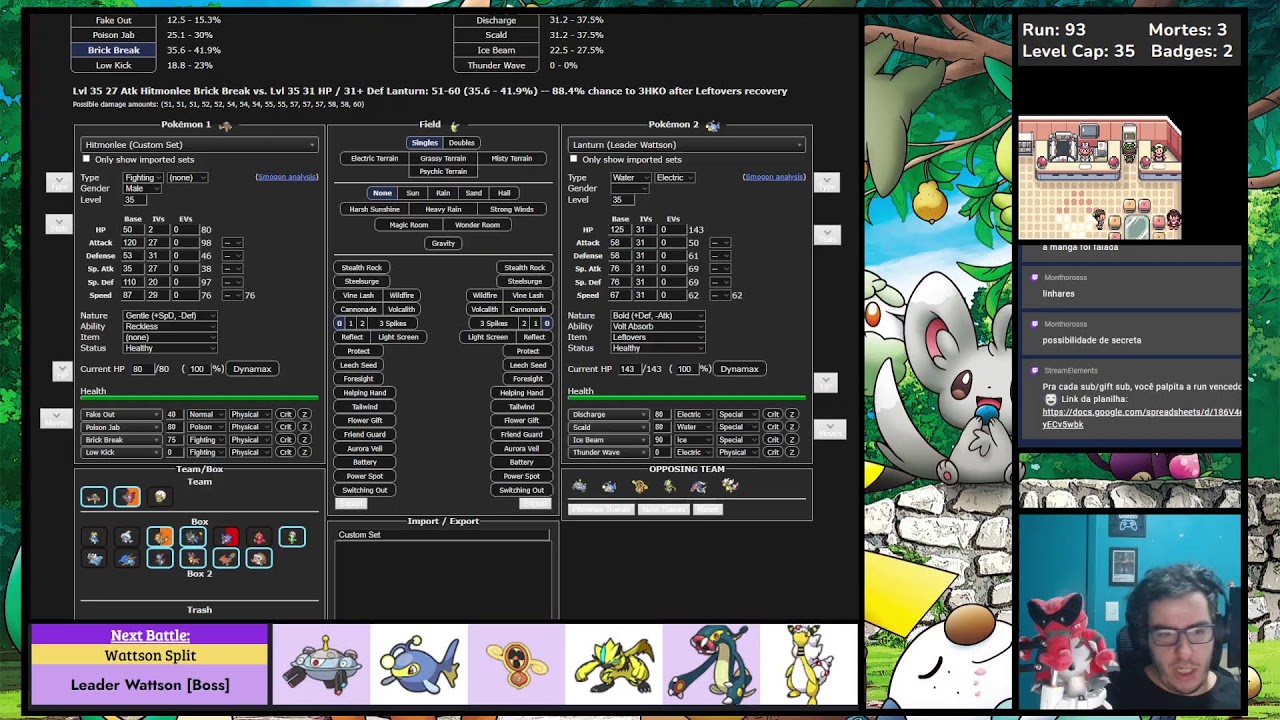Click the Wonder Room button

[477, 225]
